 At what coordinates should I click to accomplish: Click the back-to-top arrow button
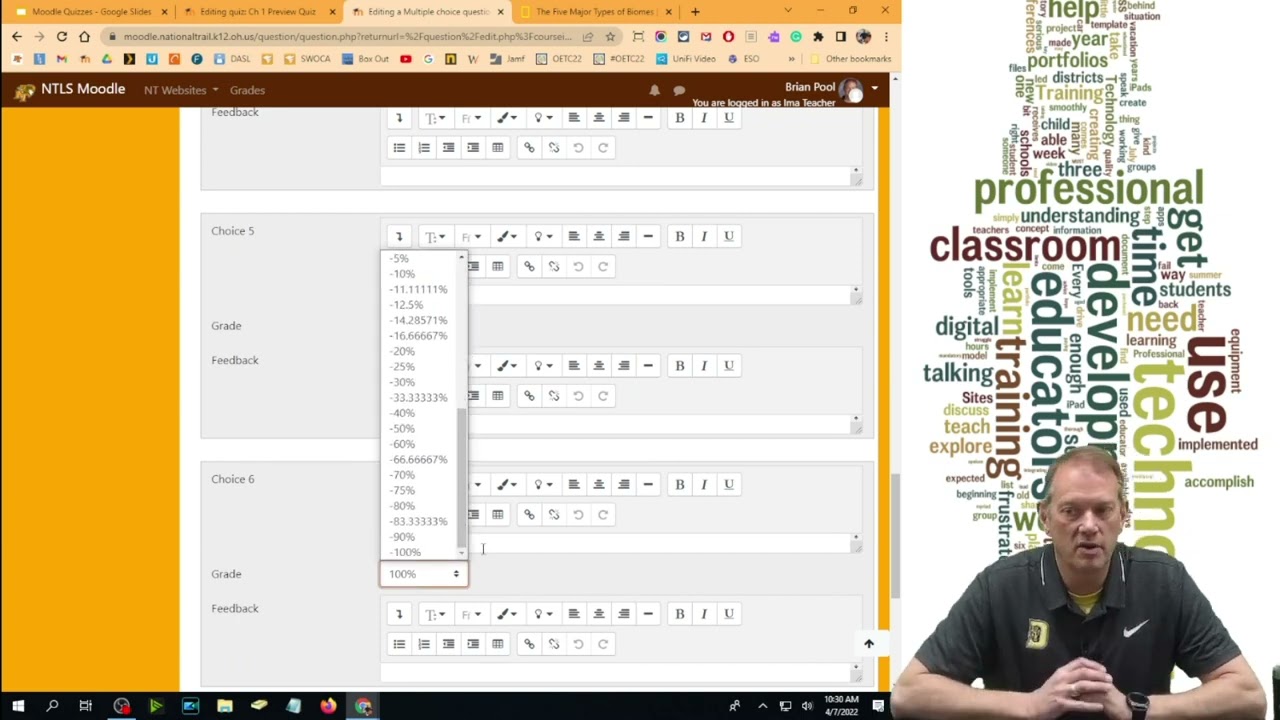tap(869, 644)
